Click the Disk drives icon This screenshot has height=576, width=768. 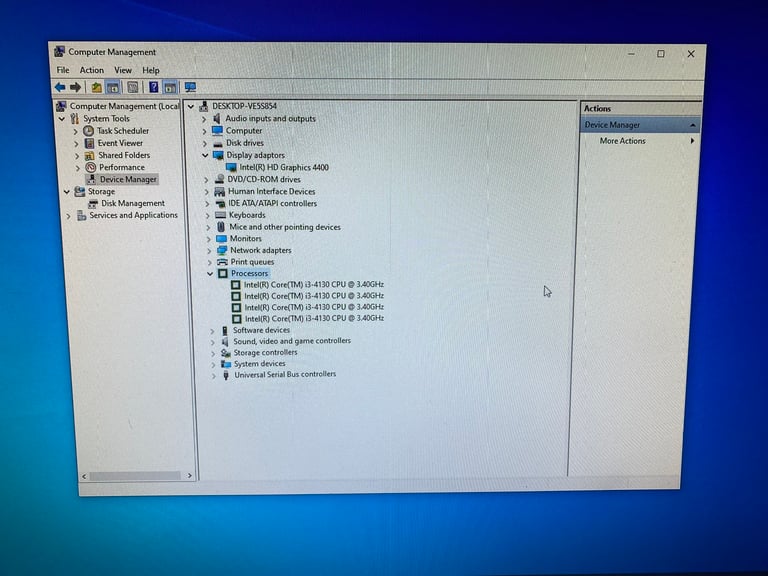[218, 144]
